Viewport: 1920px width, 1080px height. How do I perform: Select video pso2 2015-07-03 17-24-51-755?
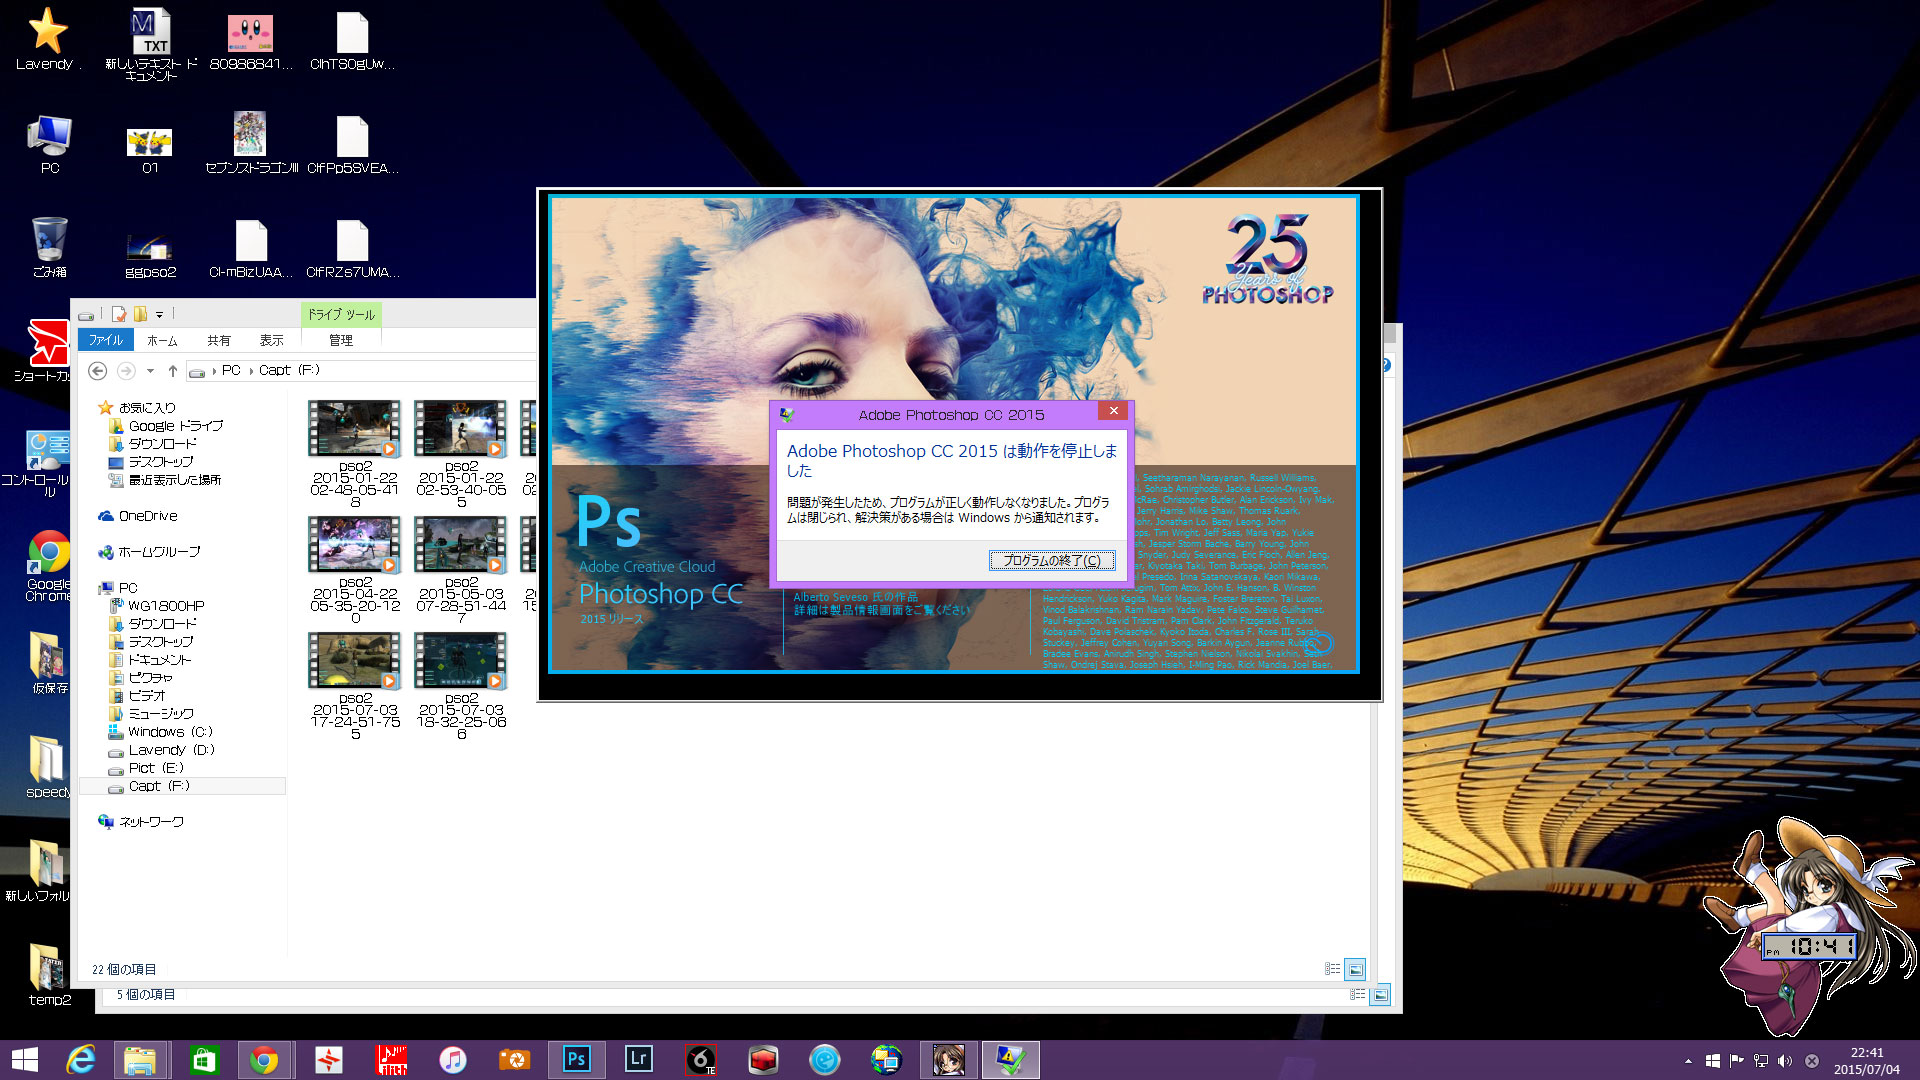[355, 686]
